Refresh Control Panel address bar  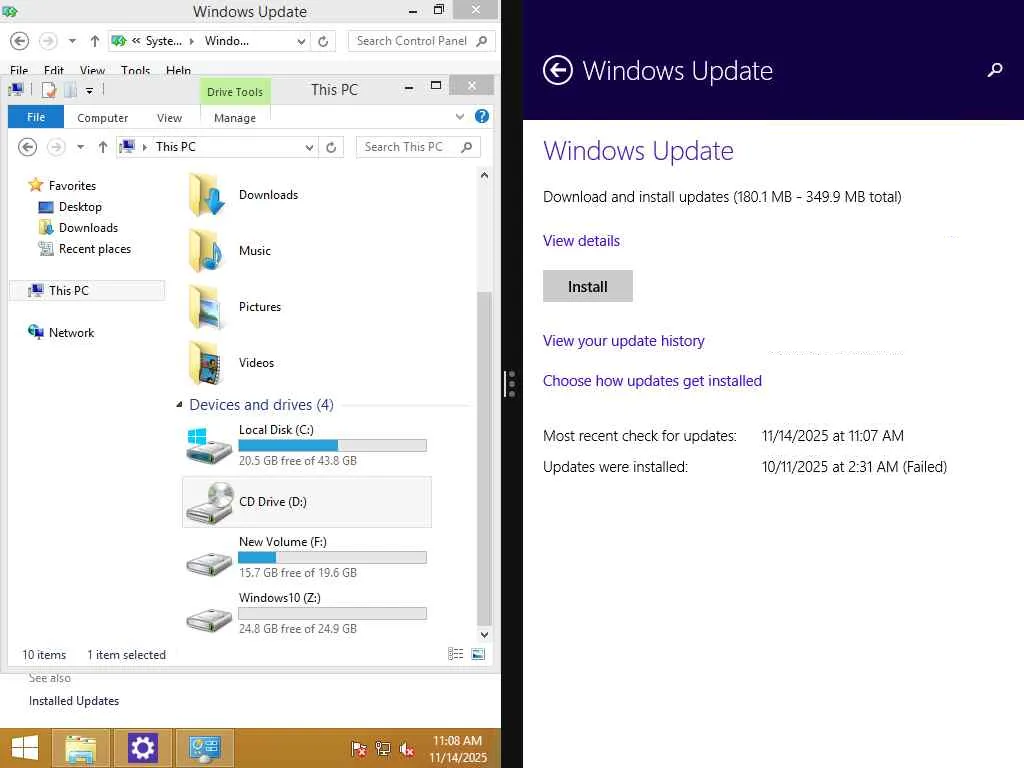[x=323, y=41]
